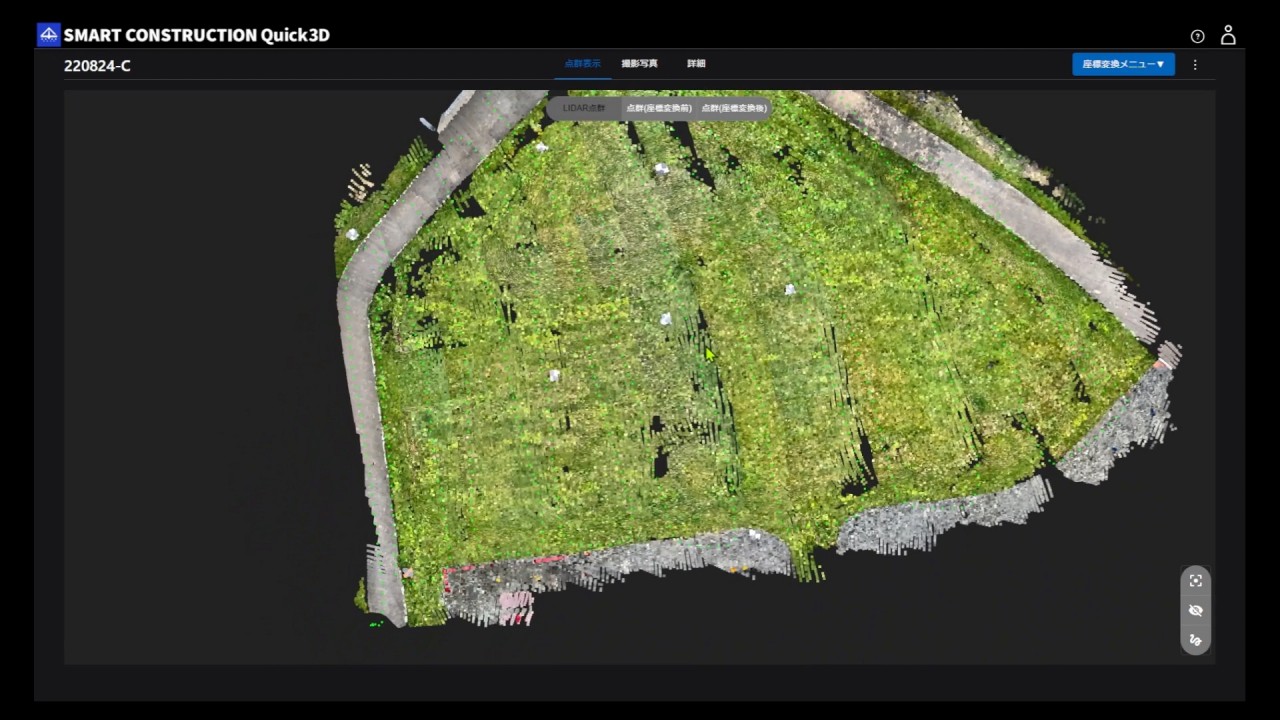Click the project name 220824-C
The height and width of the screenshot is (720, 1280).
pyautogui.click(x=97, y=66)
